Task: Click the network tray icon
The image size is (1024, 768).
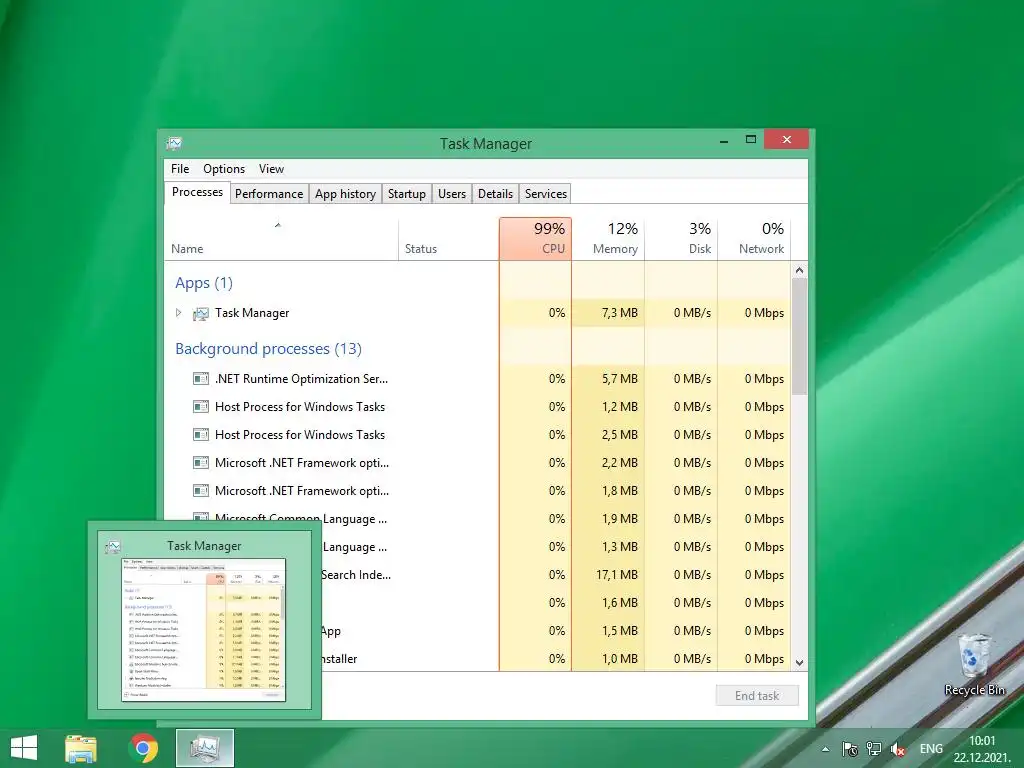Action: 874,749
